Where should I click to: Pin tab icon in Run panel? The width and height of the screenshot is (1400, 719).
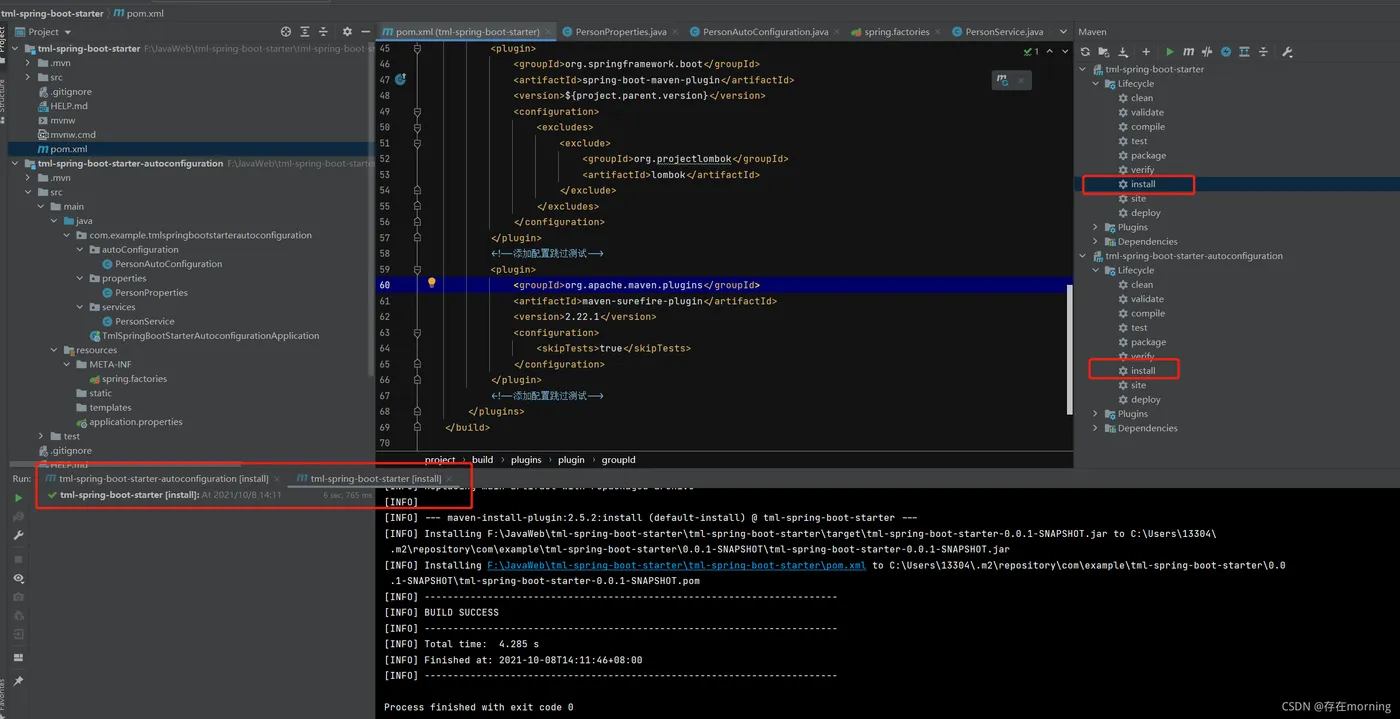click(19, 681)
